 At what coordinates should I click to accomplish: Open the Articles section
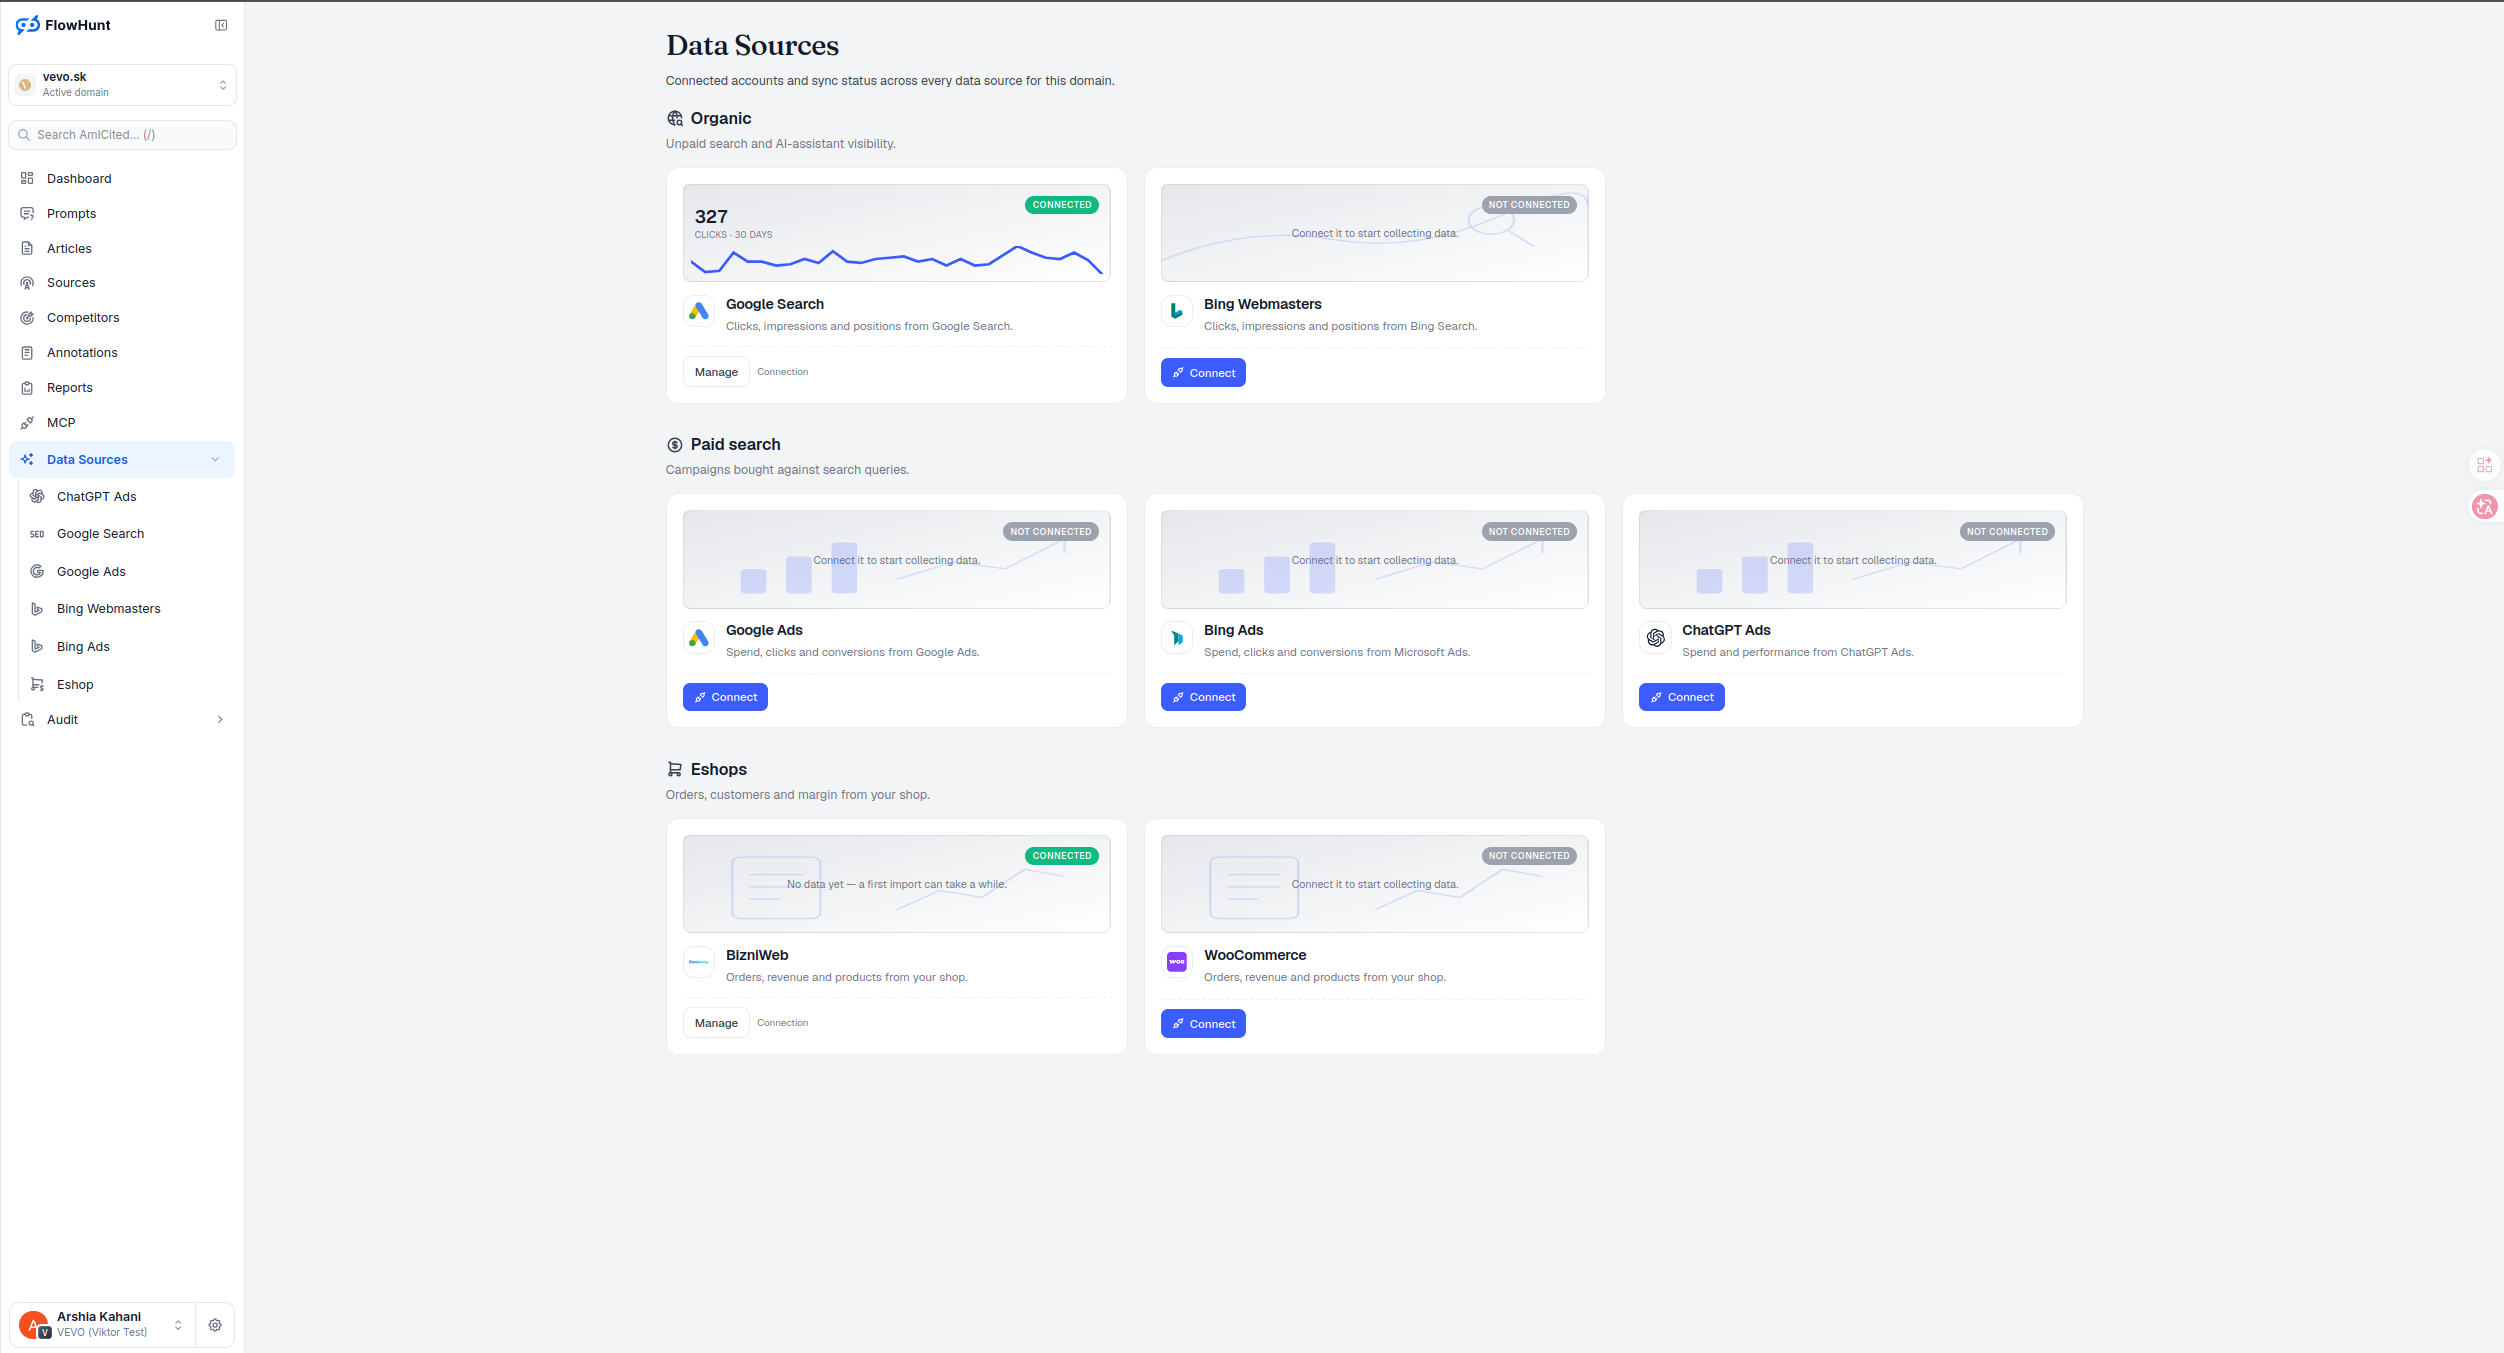[122, 249]
